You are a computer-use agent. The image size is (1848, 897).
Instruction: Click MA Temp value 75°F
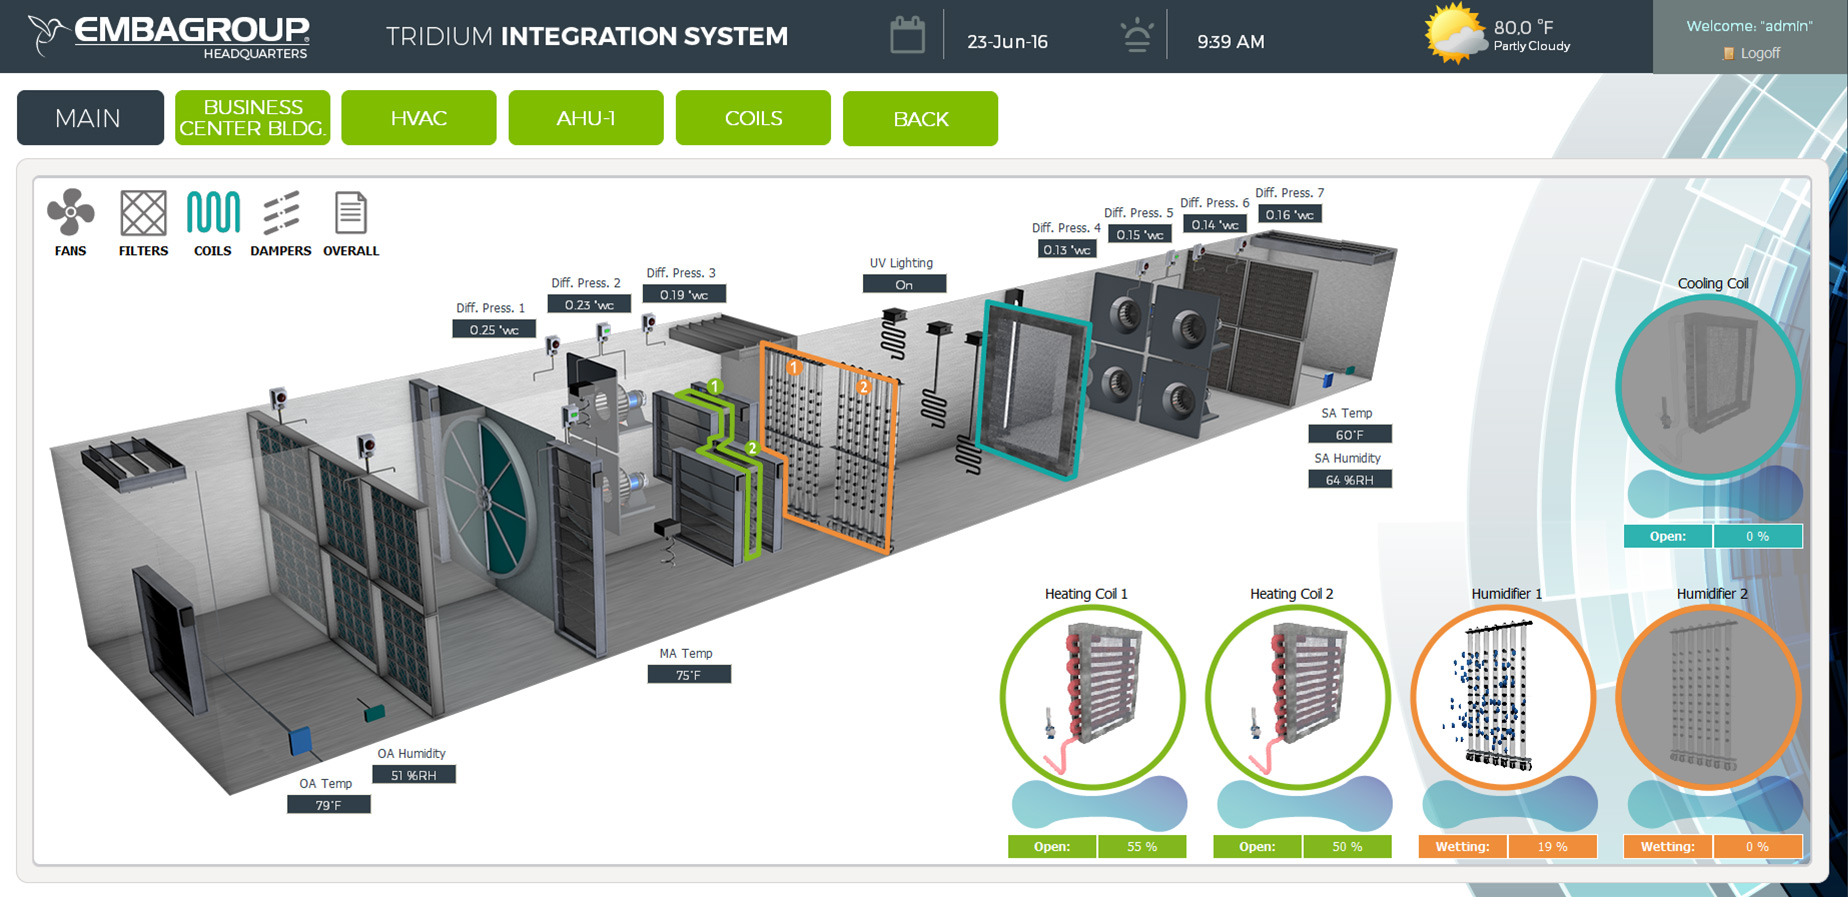[689, 675]
